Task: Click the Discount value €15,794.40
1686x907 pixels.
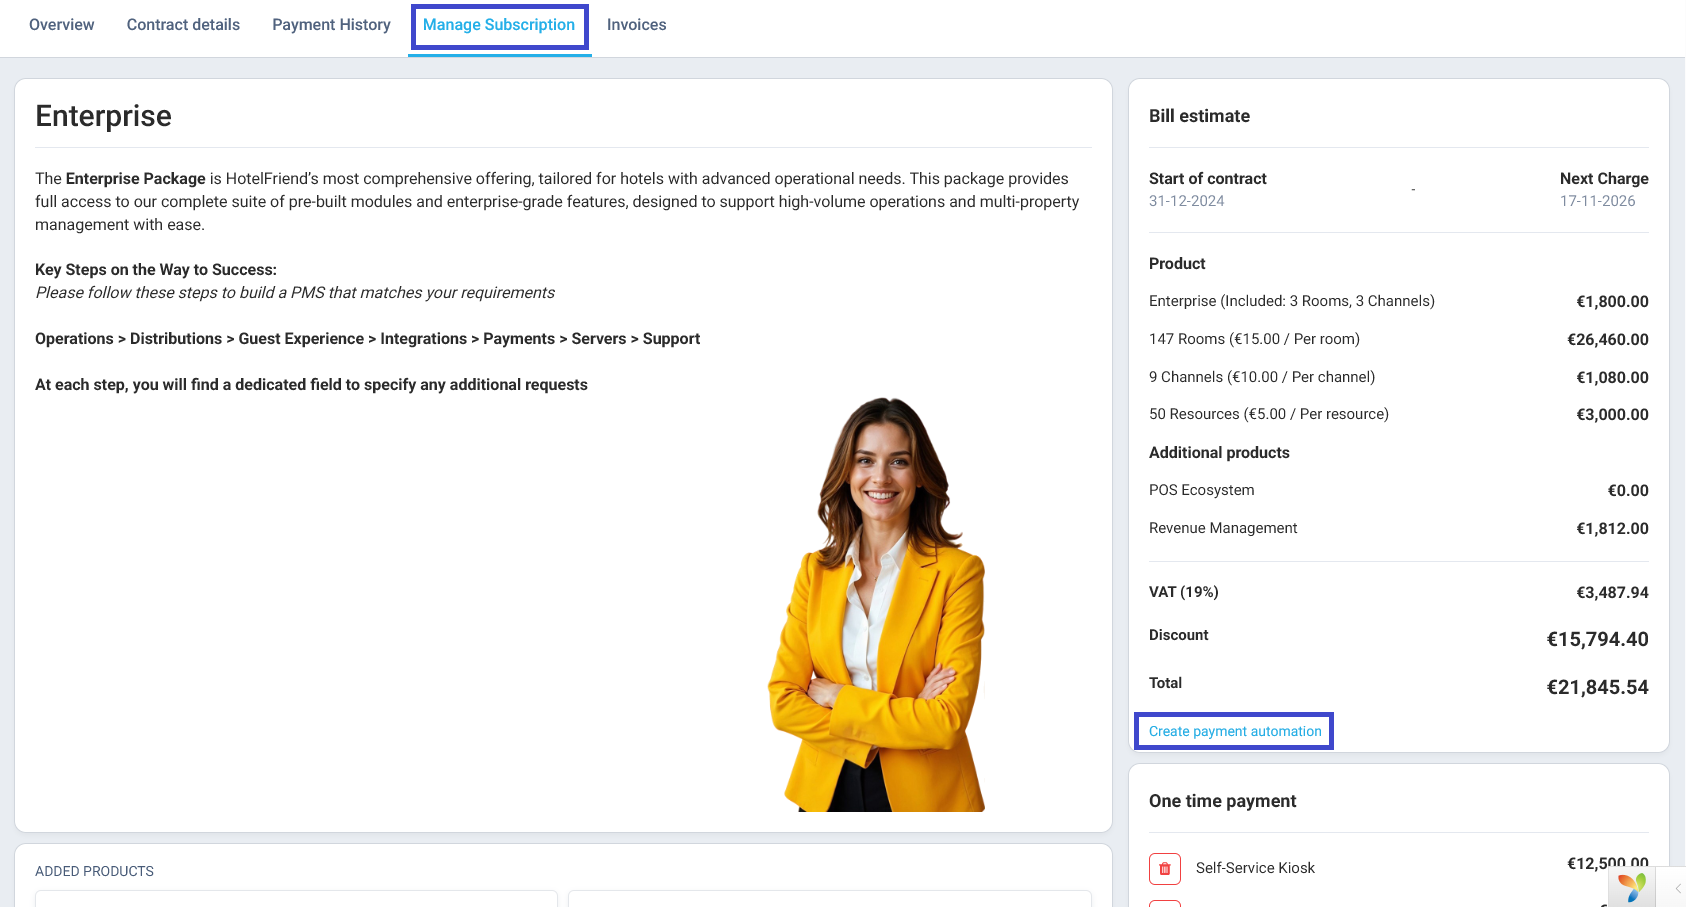Action: tap(1597, 639)
